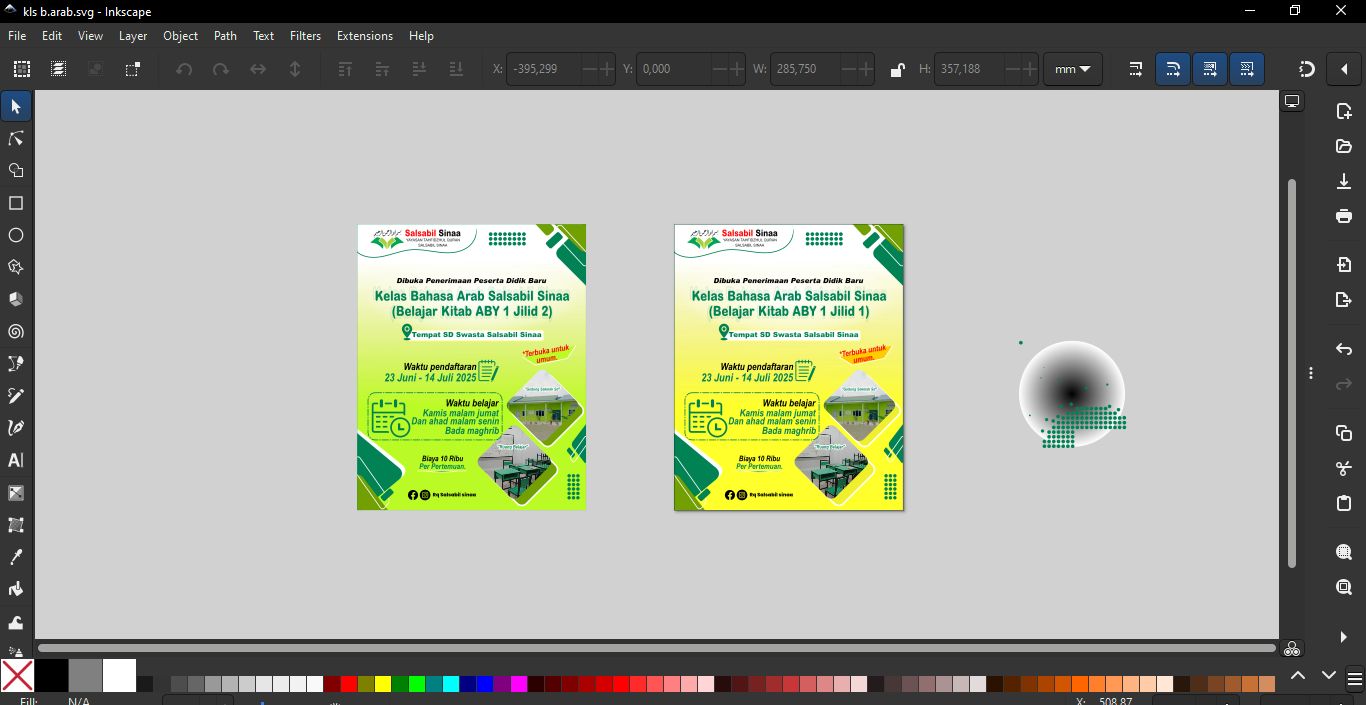The height and width of the screenshot is (705, 1366).
Task: Select the Shape Builder tool
Action: pyautogui.click(x=16, y=171)
